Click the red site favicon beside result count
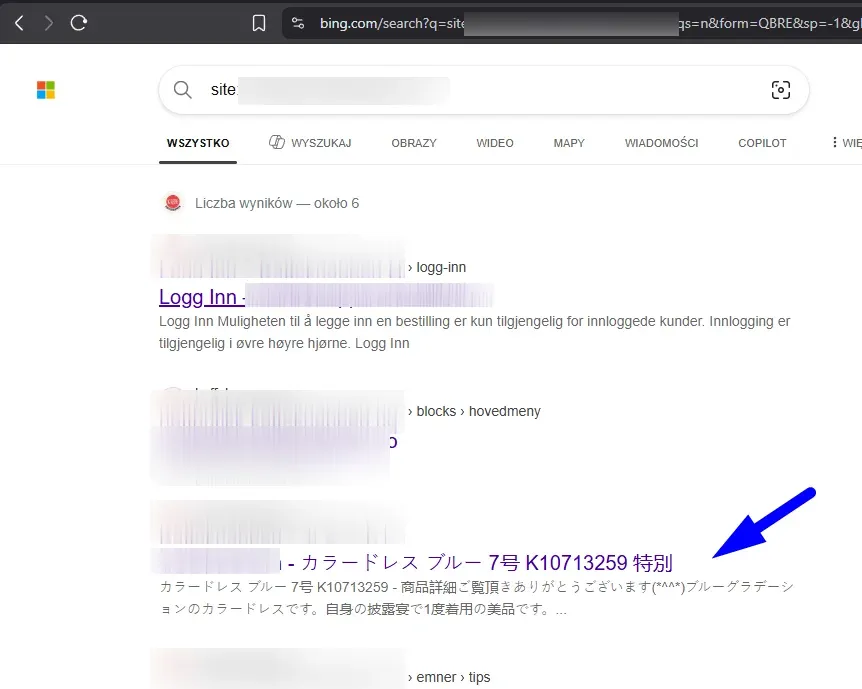 (173, 203)
